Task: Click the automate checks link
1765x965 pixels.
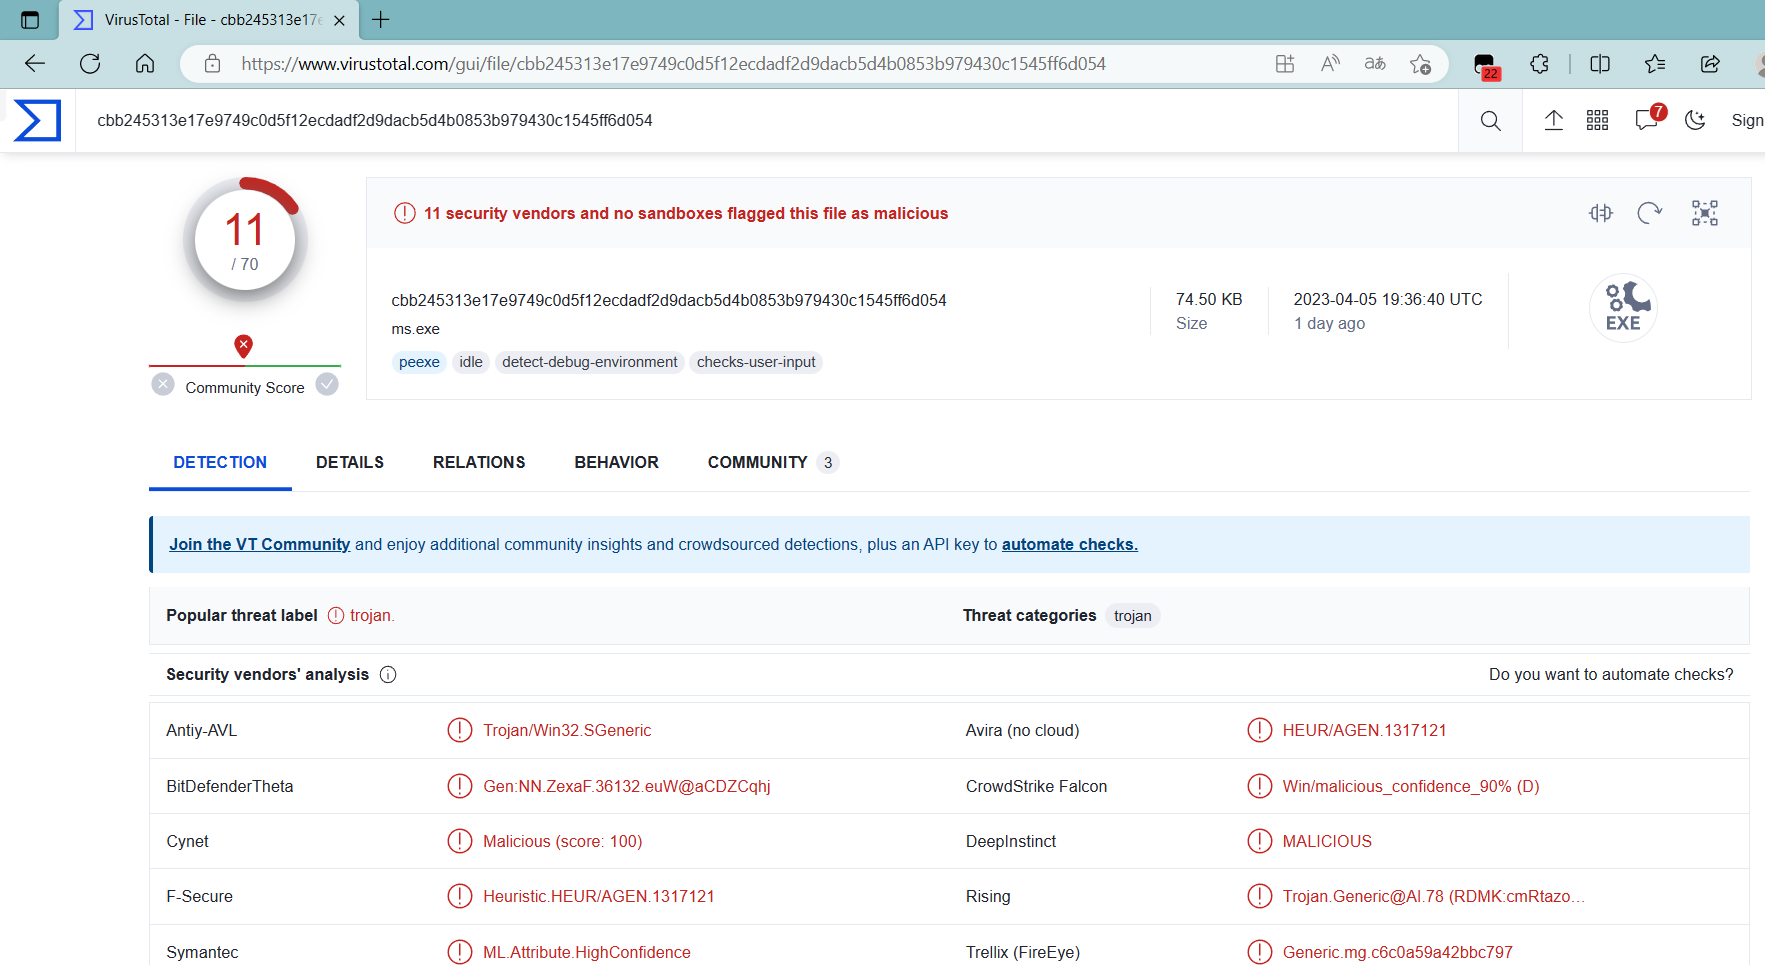Action: (1069, 544)
